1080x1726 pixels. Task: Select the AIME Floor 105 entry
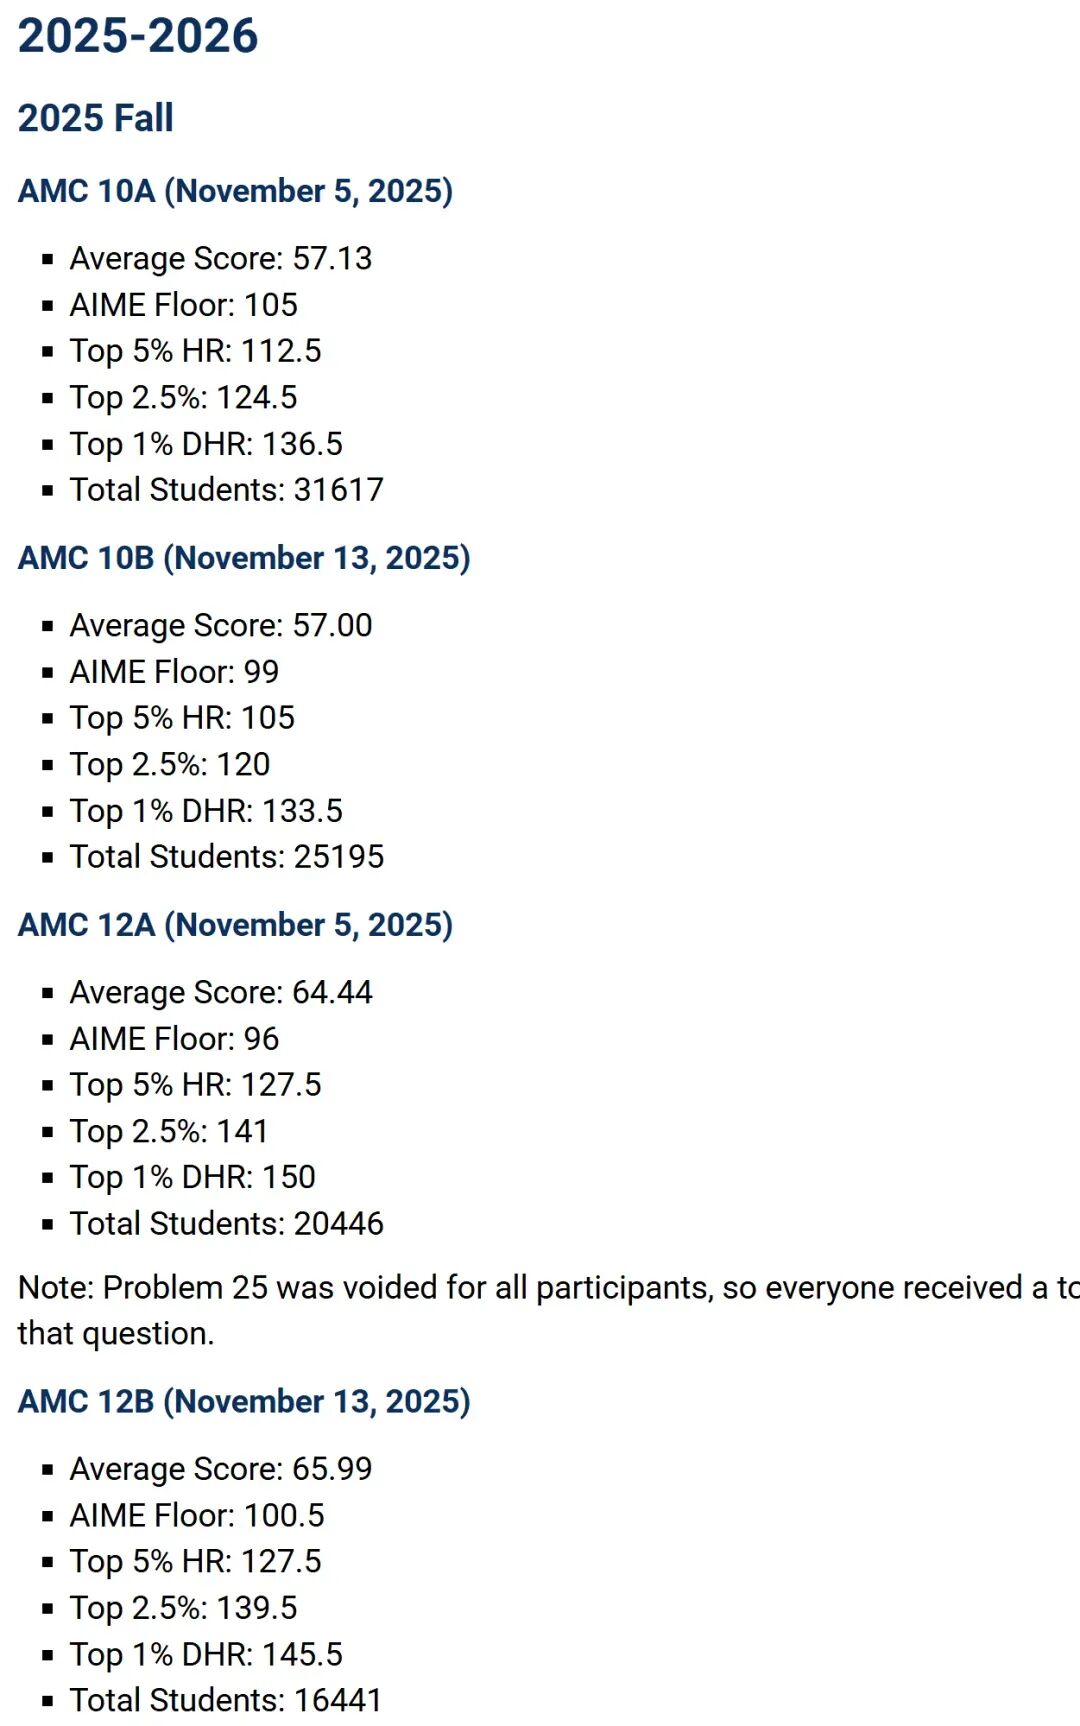pos(184,305)
